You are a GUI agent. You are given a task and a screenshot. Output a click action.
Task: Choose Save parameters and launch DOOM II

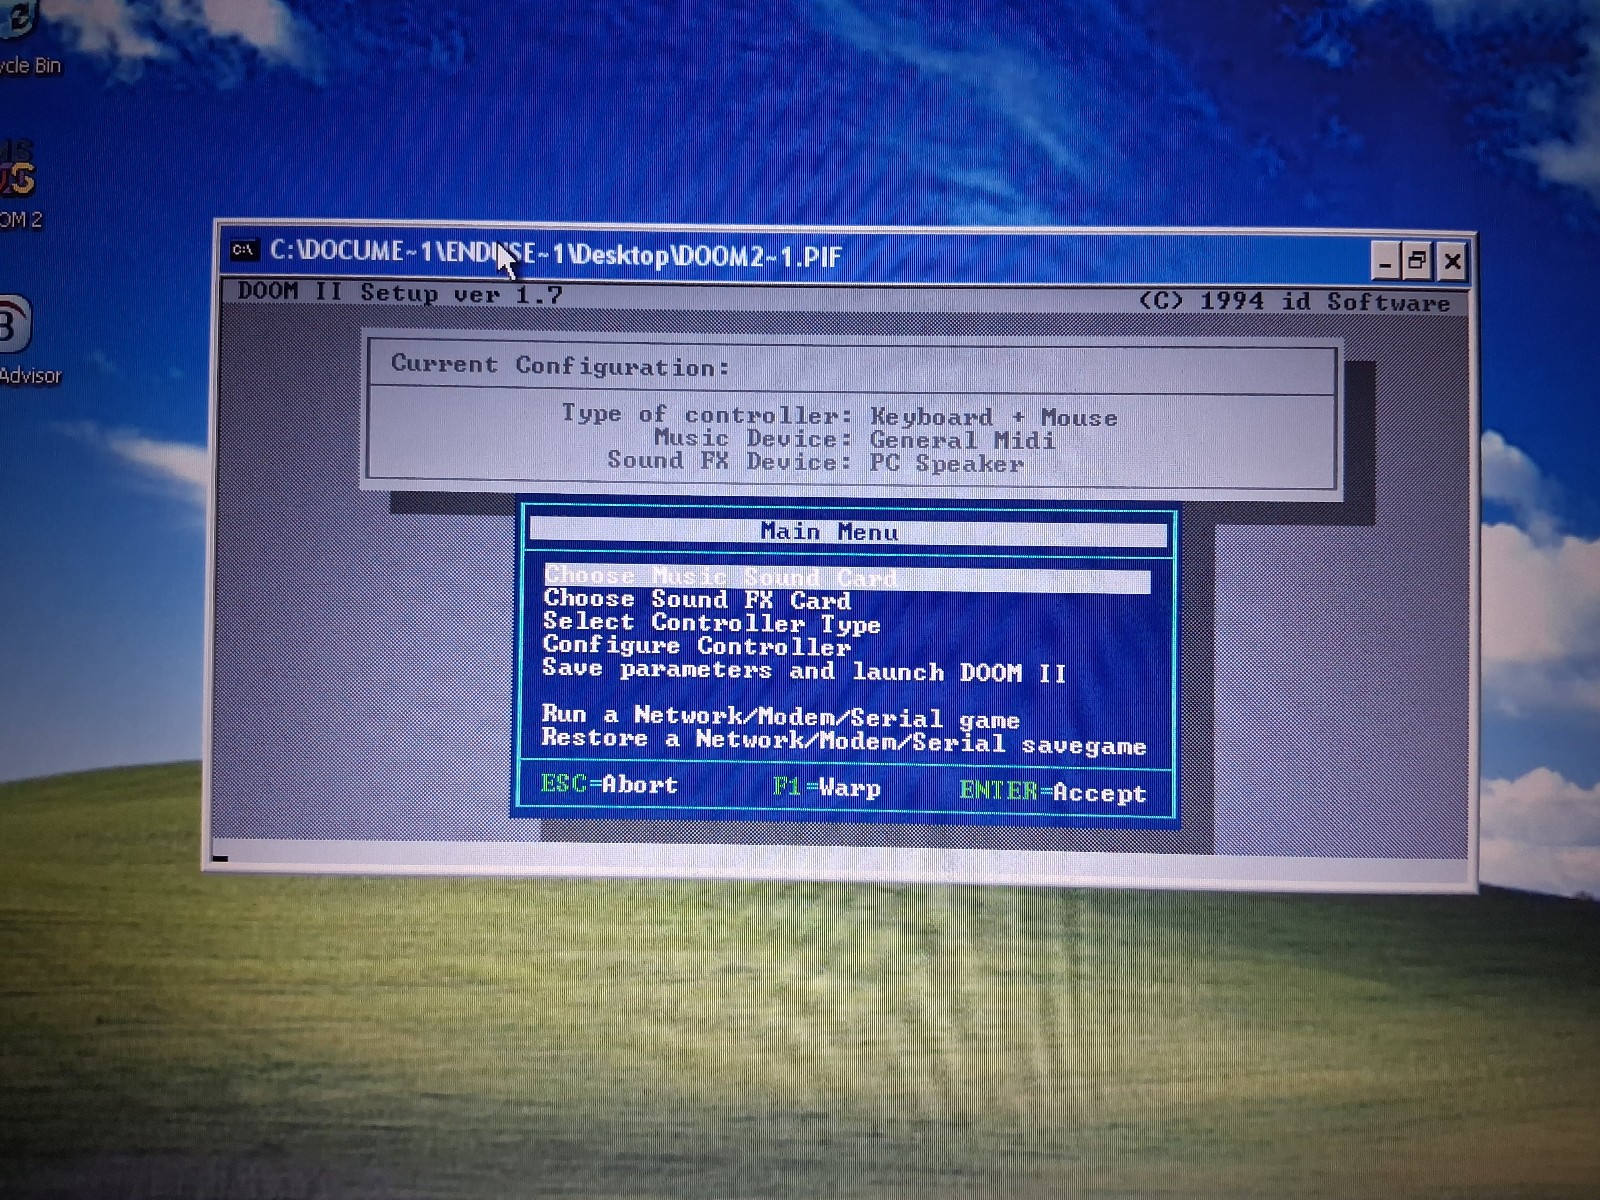pyautogui.click(x=804, y=670)
